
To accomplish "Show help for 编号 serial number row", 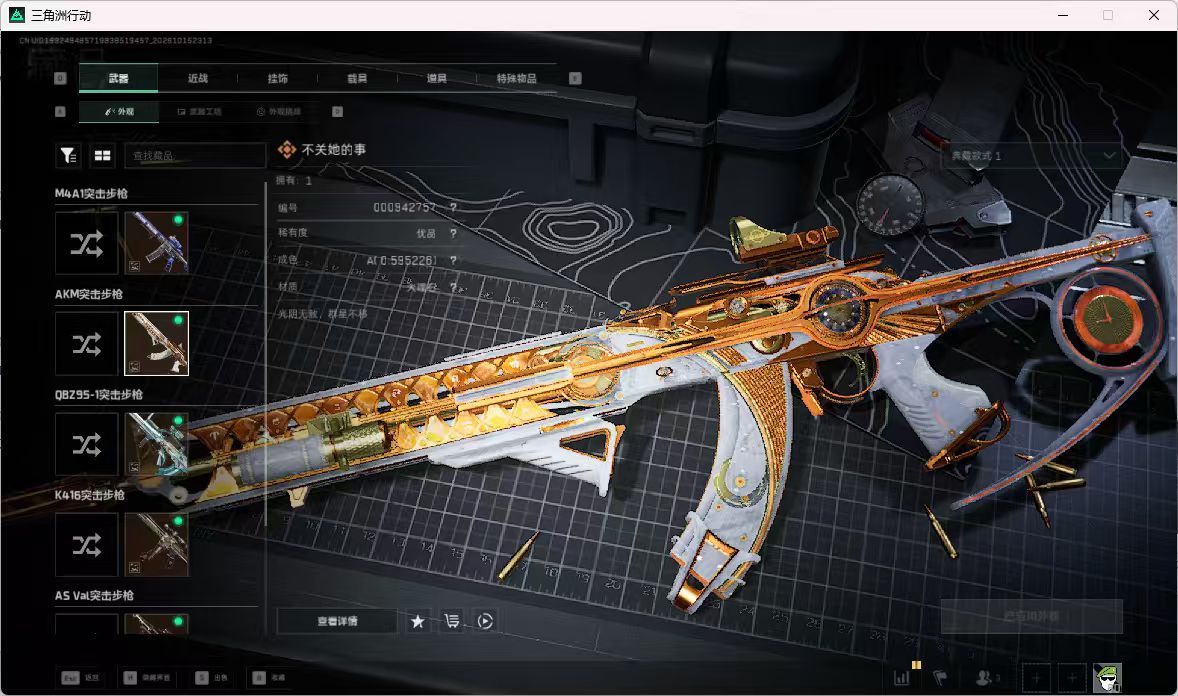I will 453,207.
